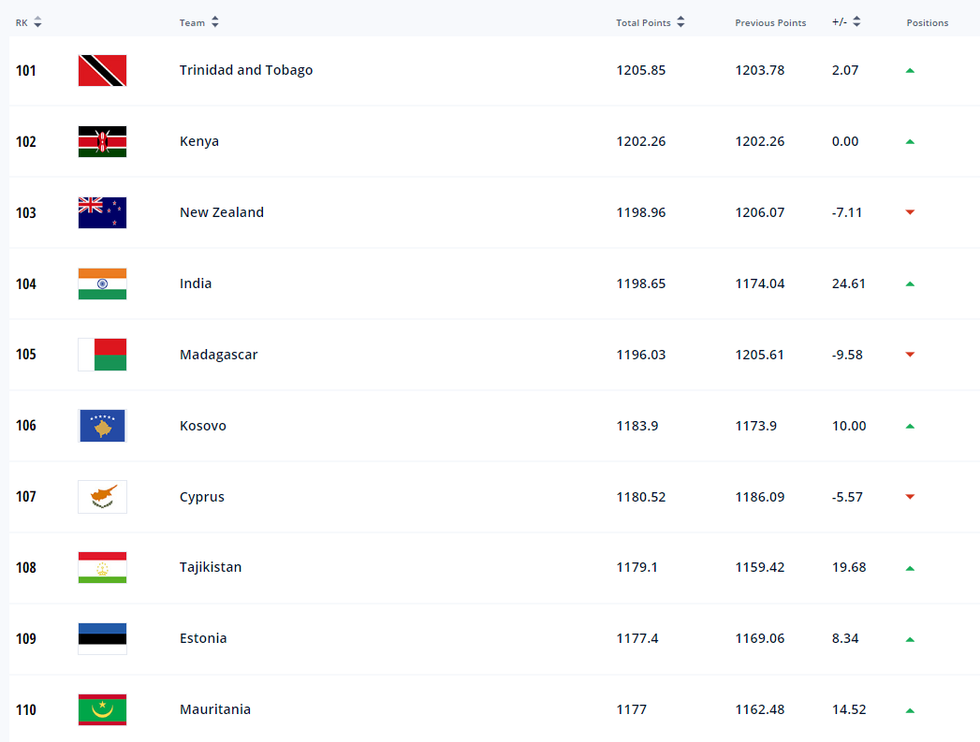
Task: Sort by Team column arrows
Action: pos(215,22)
